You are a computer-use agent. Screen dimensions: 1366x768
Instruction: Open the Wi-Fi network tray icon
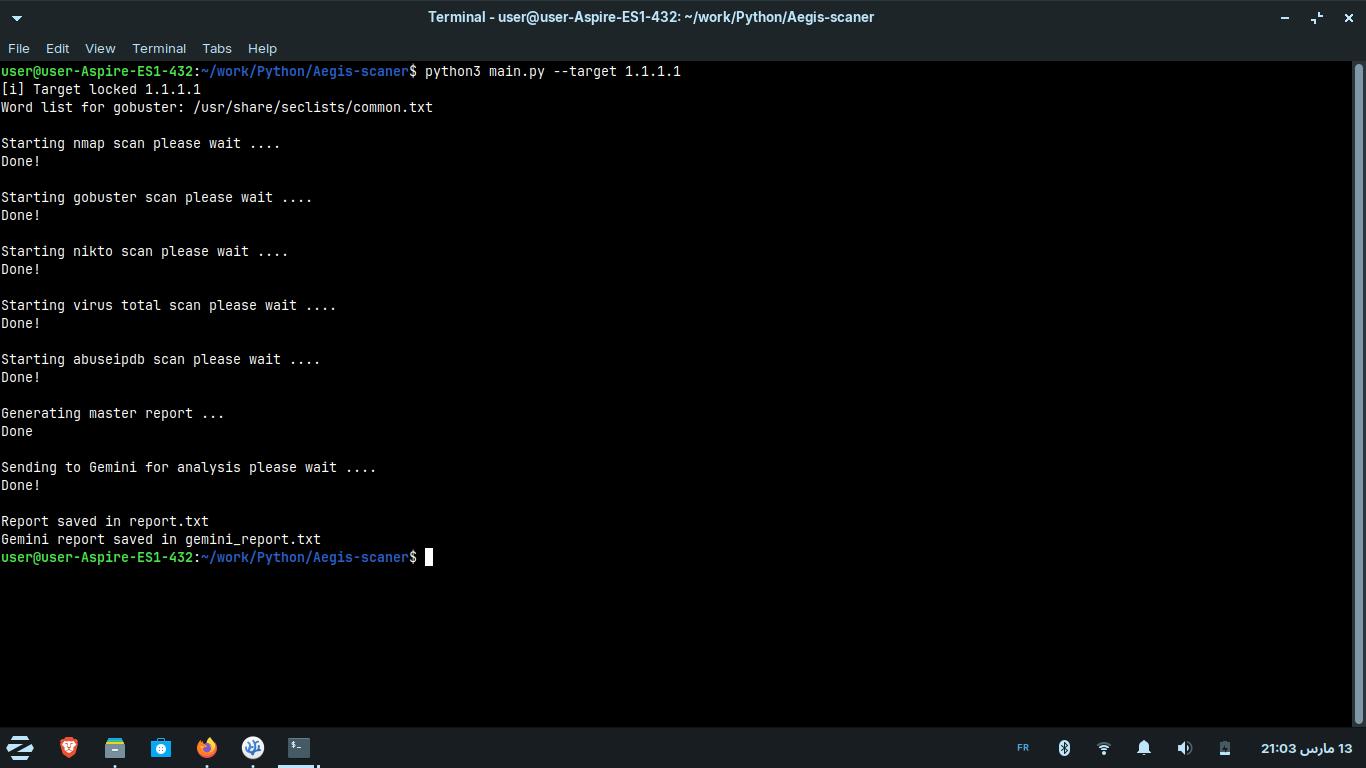[x=1104, y=748]
